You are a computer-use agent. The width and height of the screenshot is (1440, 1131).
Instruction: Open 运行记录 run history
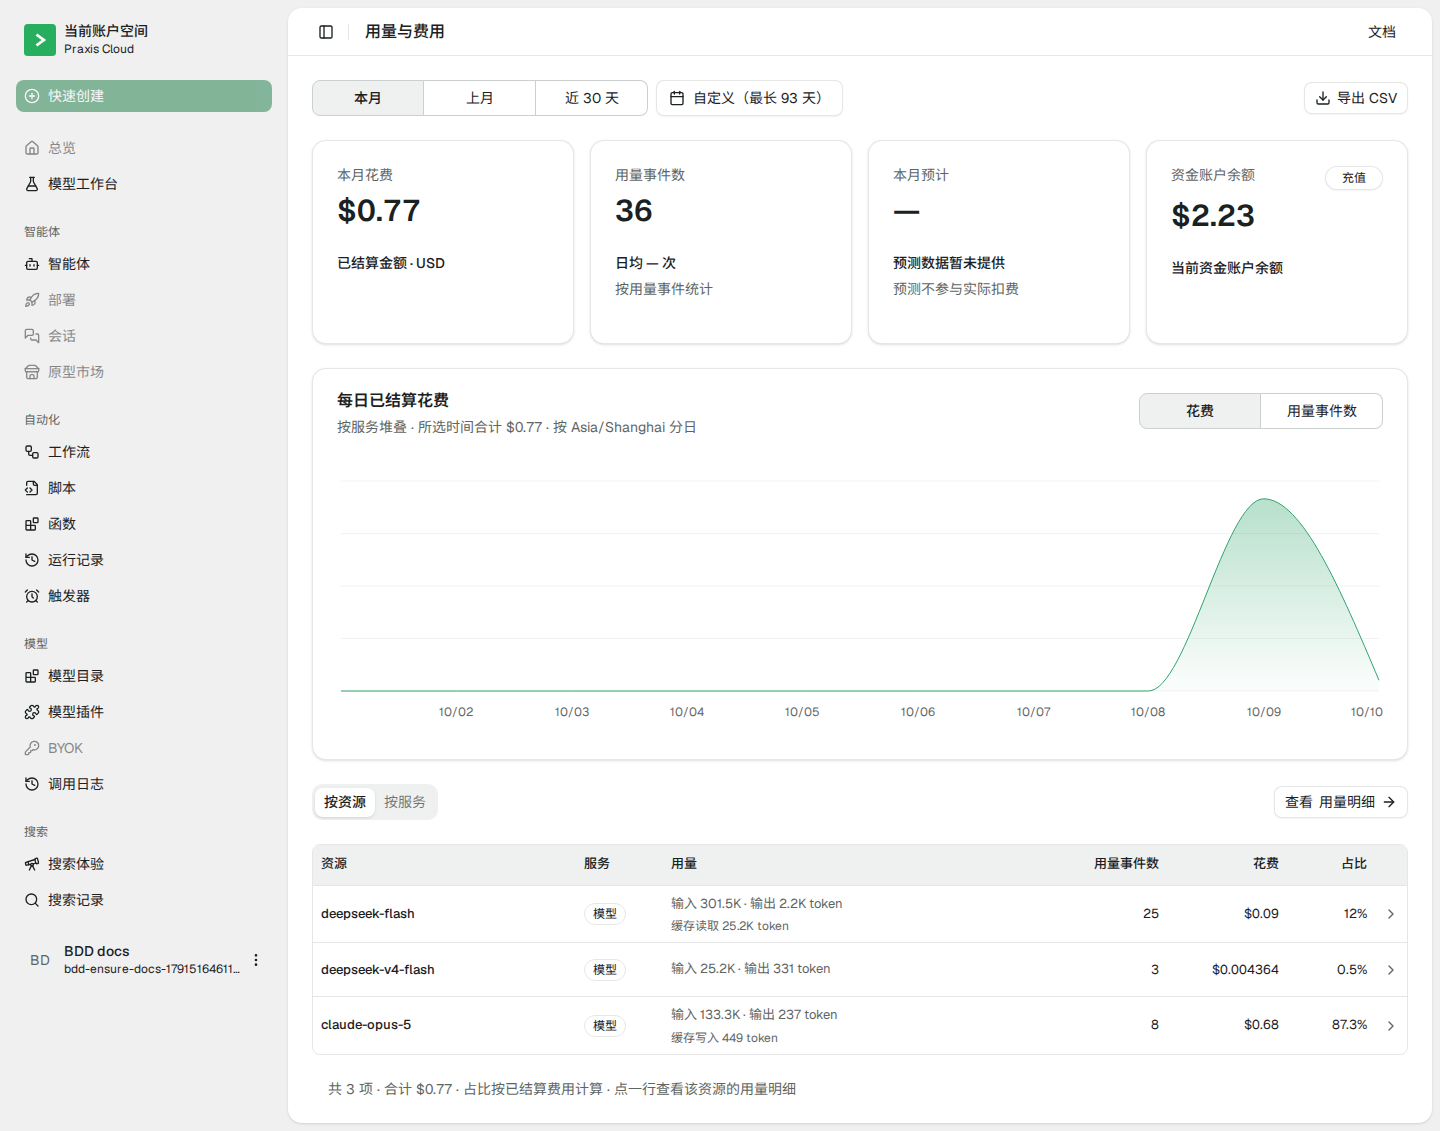point(144,560)
